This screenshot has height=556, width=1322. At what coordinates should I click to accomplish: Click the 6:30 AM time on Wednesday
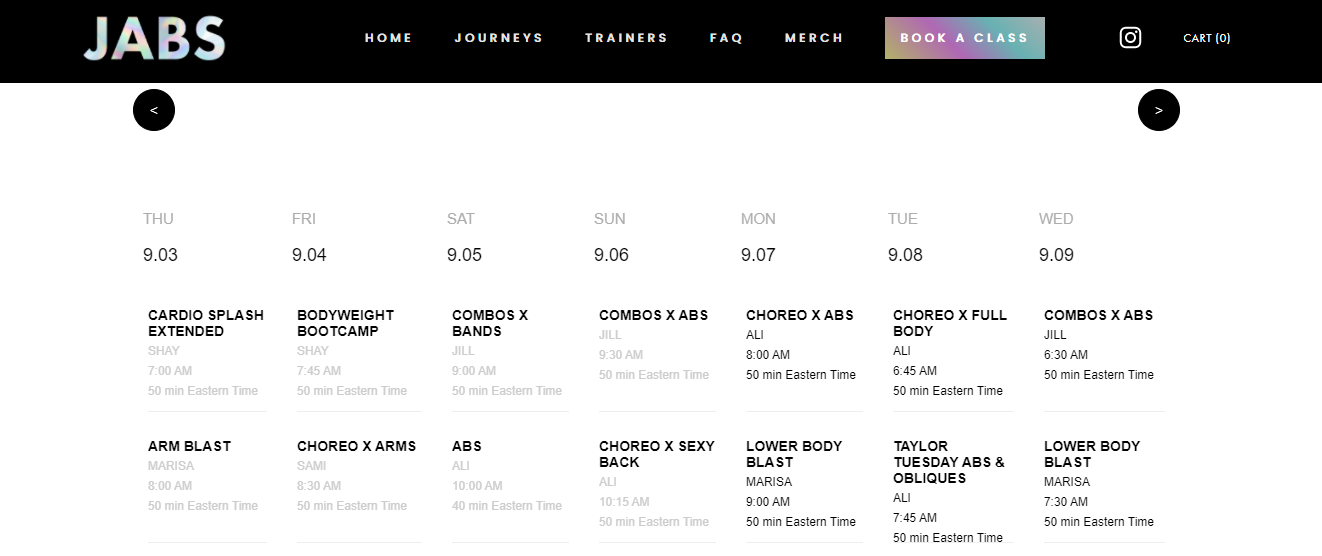tap(1066, 355)
